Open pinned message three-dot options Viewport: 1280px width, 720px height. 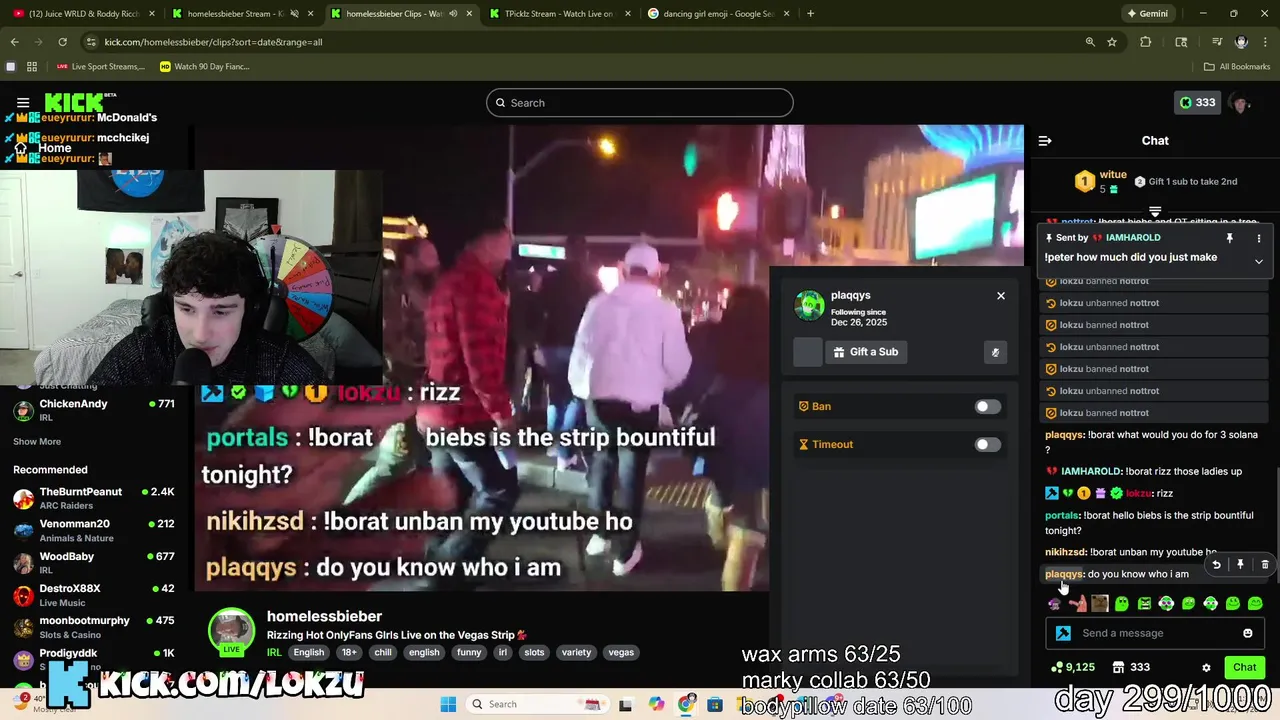point(1259,238)
